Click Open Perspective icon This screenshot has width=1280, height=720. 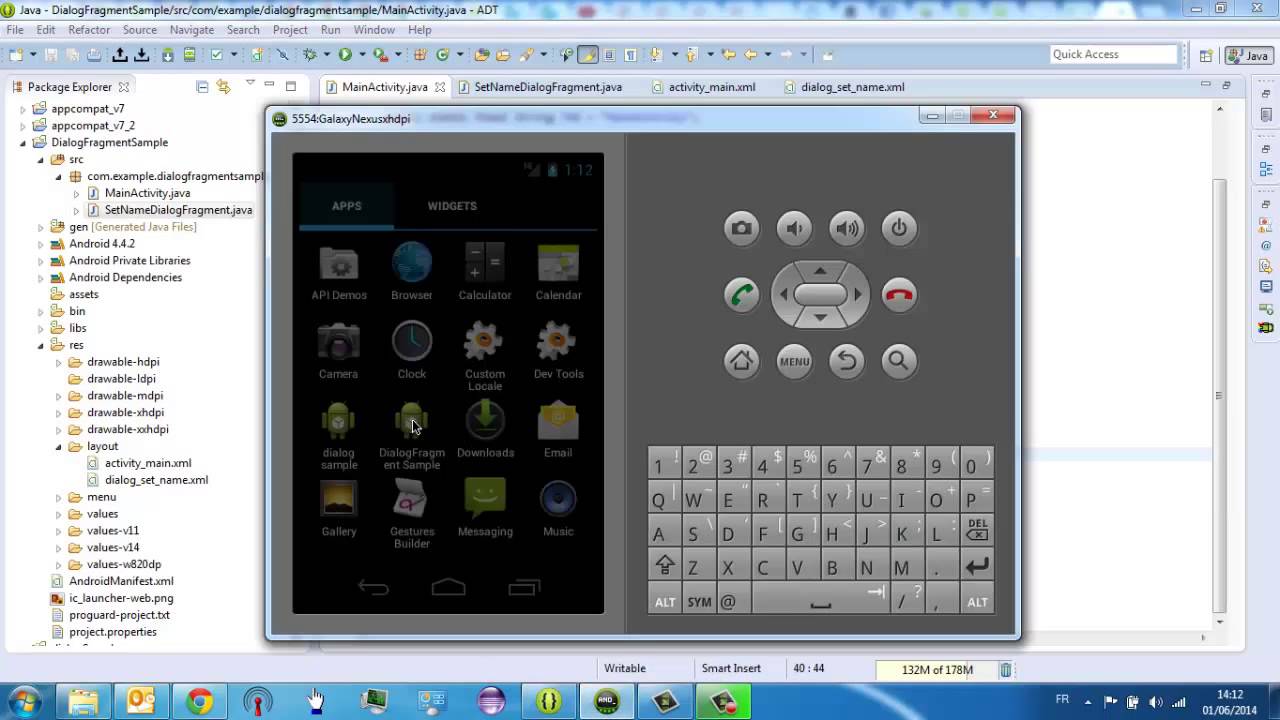click(x=1206, y=56)
